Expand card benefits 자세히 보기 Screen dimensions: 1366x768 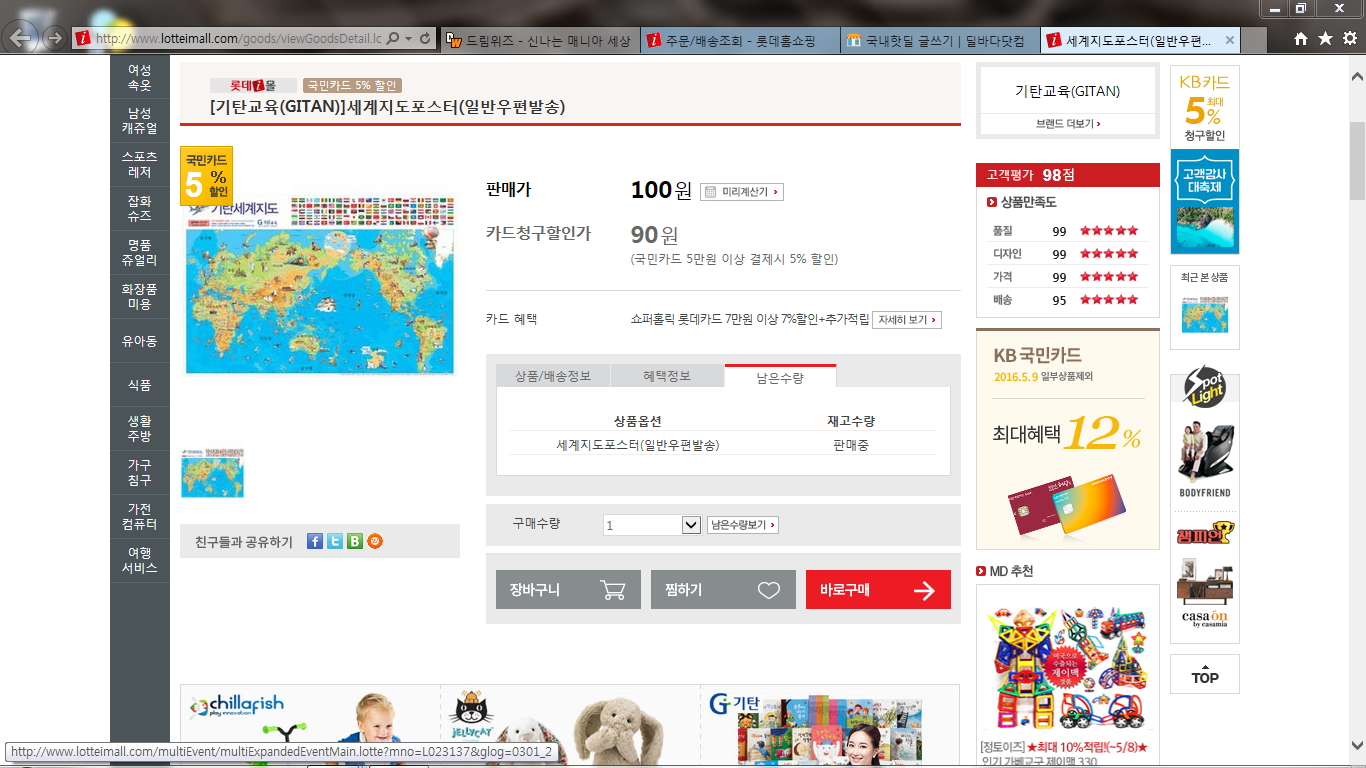click(906, 320)
